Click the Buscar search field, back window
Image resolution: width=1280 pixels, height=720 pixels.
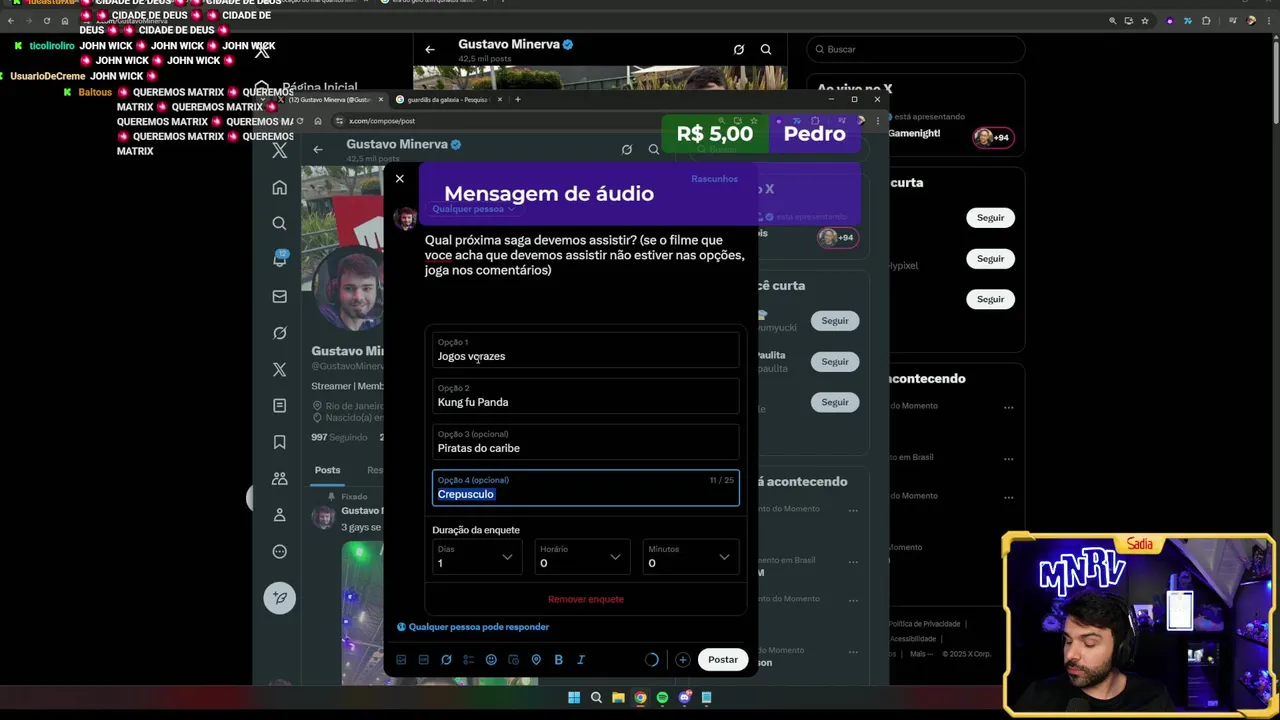916,49
